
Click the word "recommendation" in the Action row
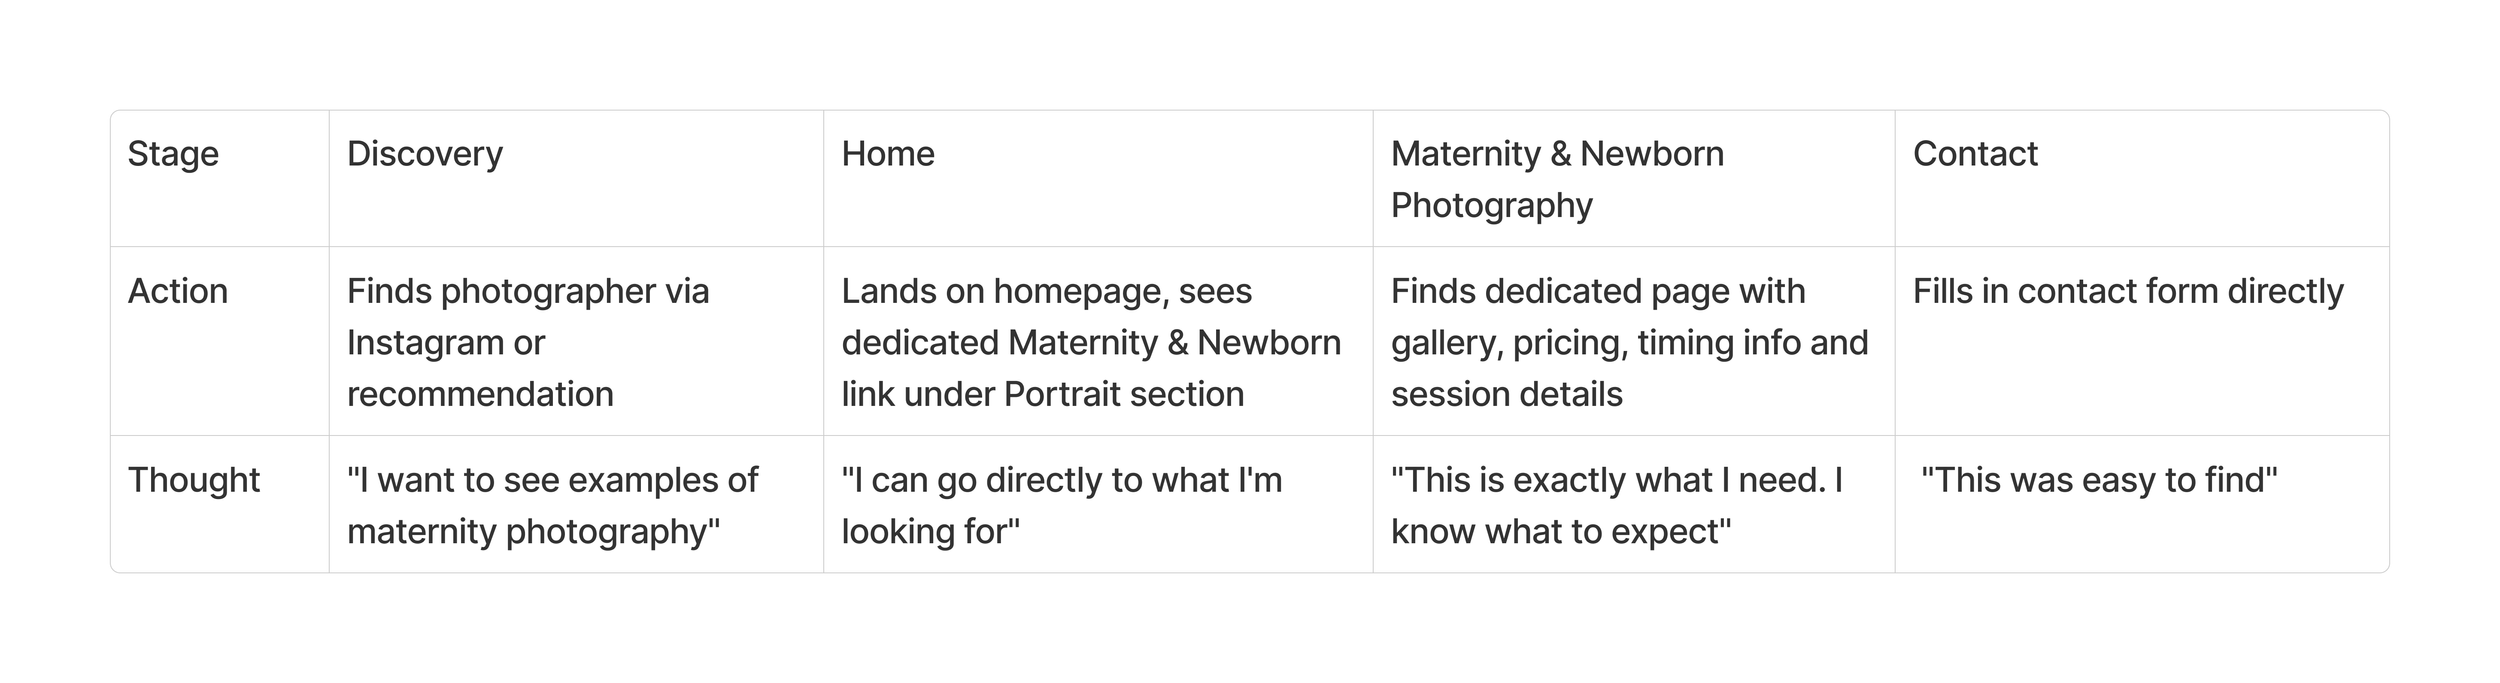click(x=480, y=394)
